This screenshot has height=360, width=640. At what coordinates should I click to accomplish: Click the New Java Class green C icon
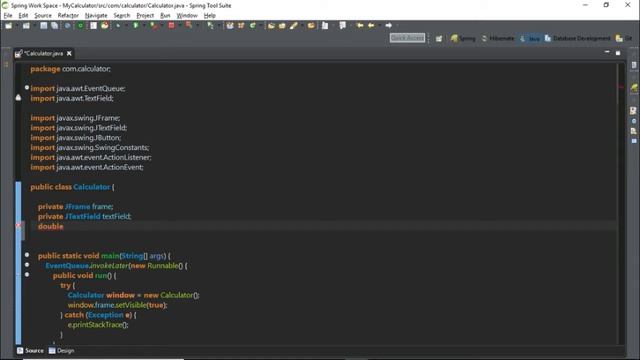point(253,26)
